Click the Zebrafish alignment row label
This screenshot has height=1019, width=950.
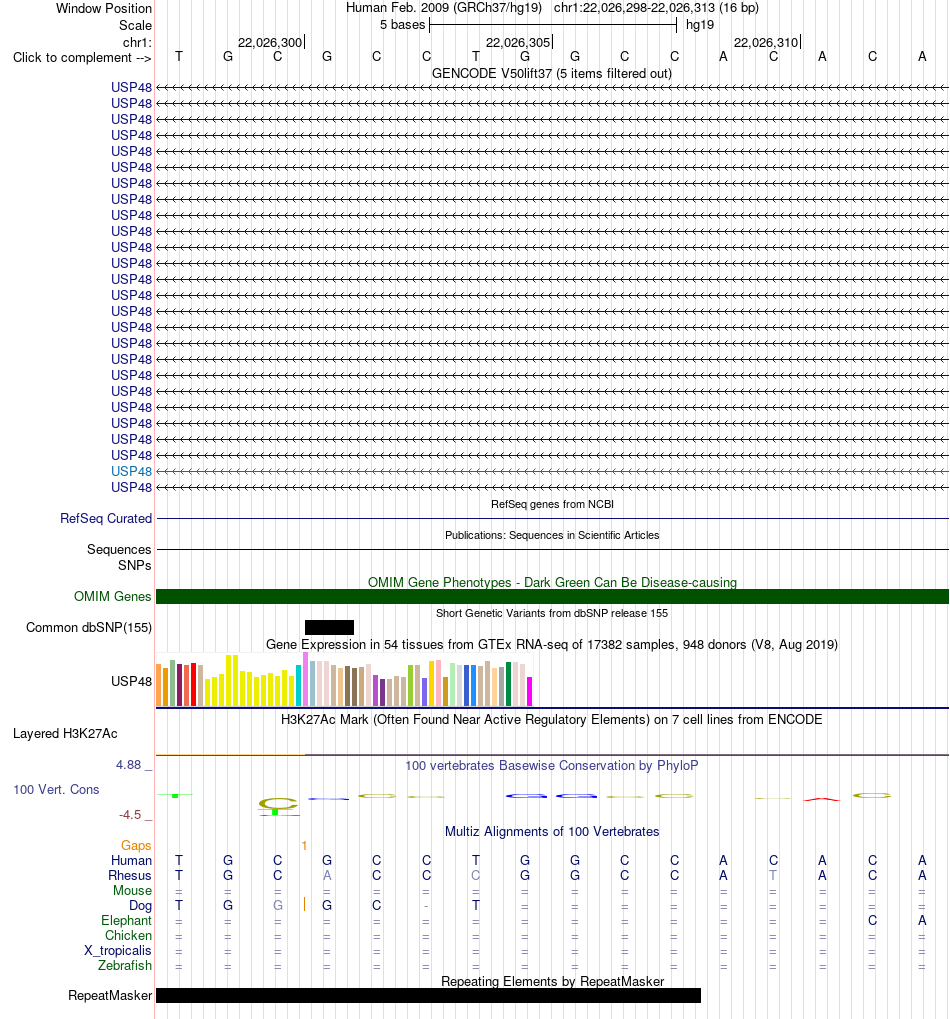[x=125, y=965]
